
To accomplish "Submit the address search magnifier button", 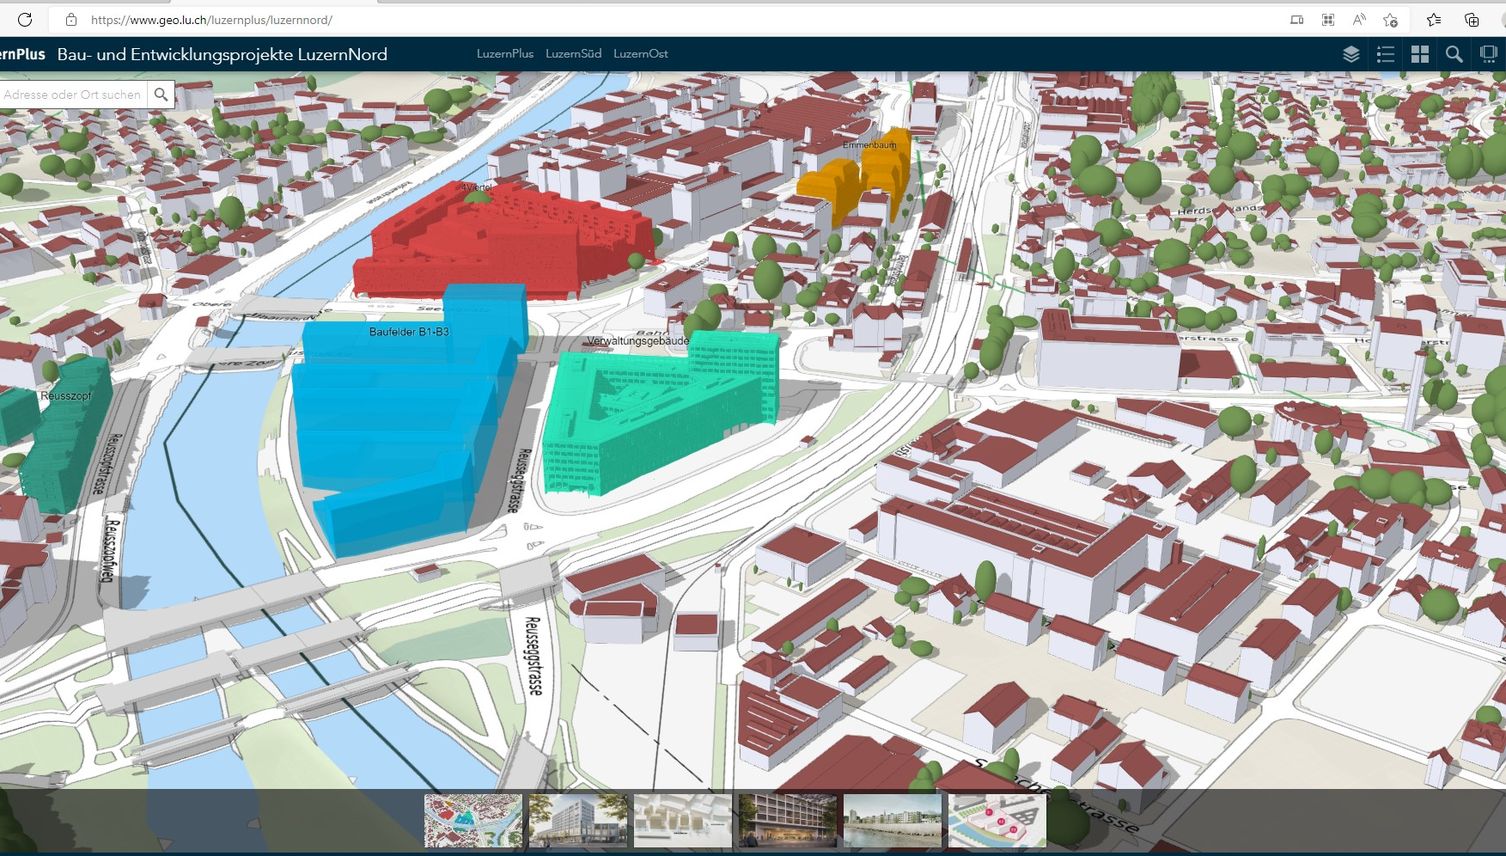I will pyautogui.click(x=160, y=95).
